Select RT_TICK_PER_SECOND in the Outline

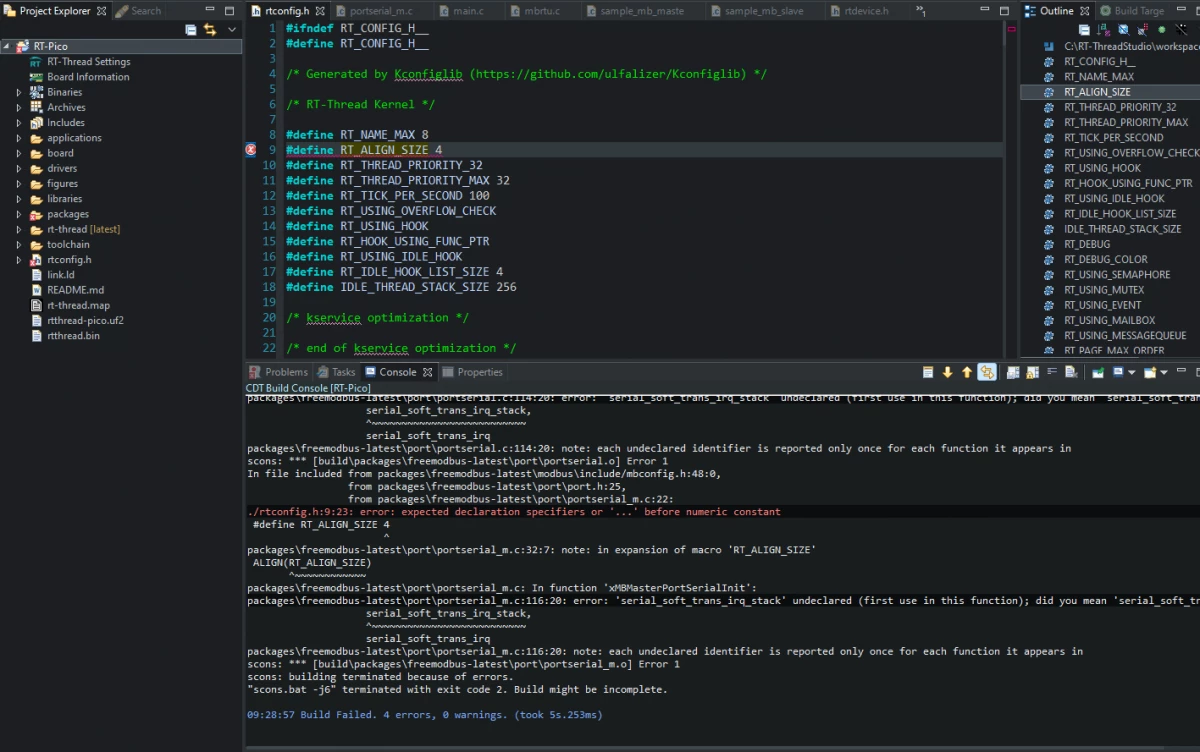pos(1113,138)
